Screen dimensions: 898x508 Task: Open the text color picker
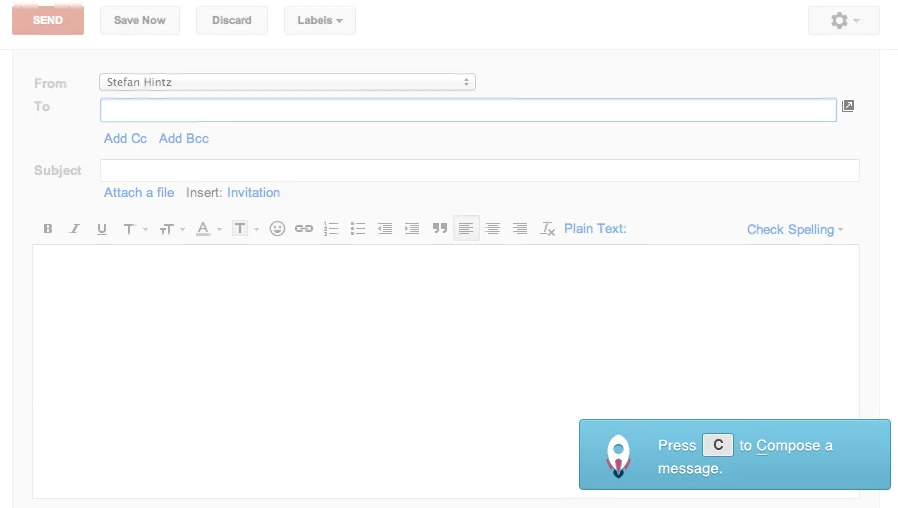tap(208, 229)
